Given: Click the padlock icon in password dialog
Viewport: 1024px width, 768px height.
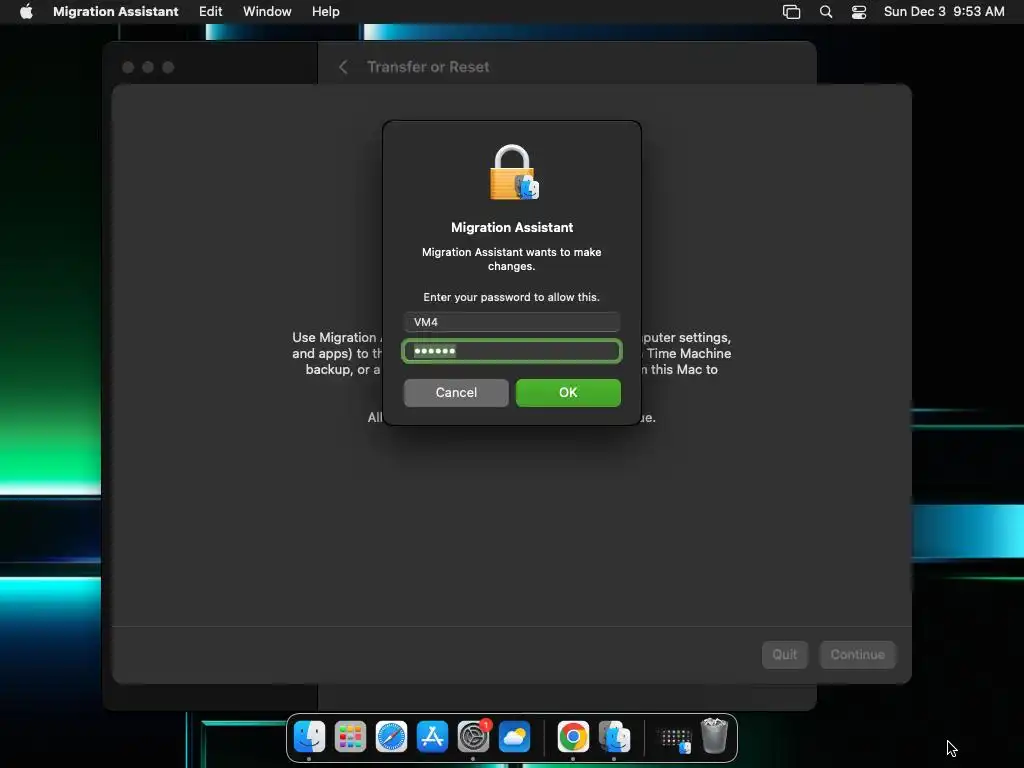Looking at the screenshot, I should 514,172.
